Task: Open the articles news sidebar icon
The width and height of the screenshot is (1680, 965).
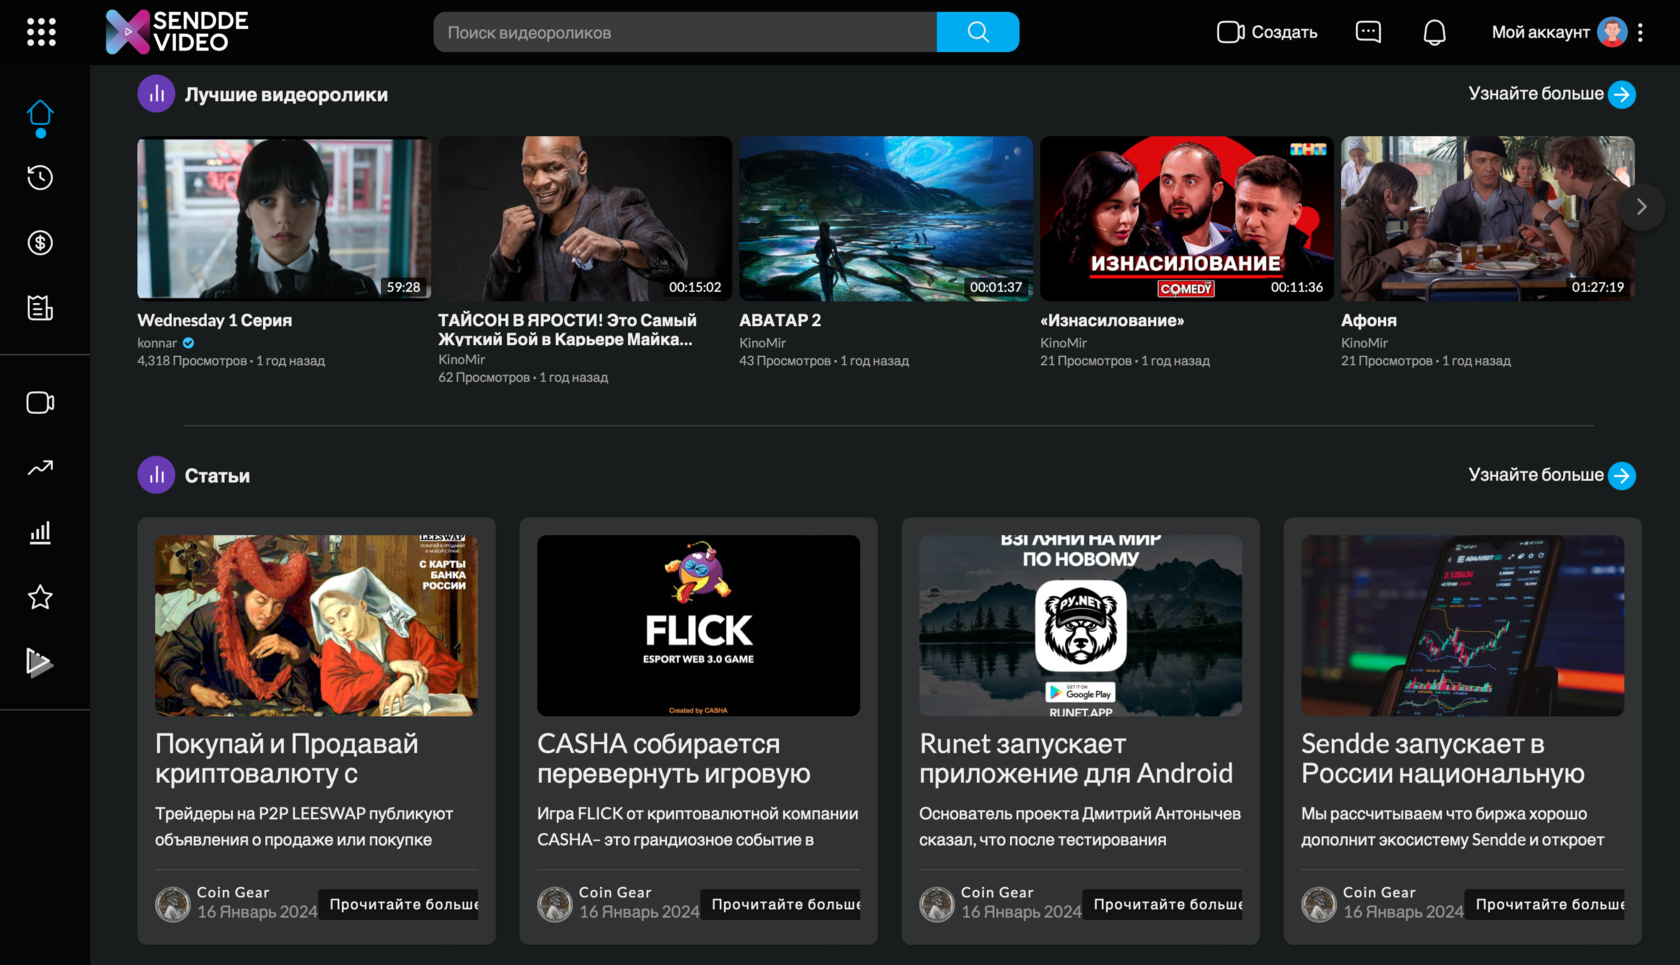Action: (x=40, y=308)
